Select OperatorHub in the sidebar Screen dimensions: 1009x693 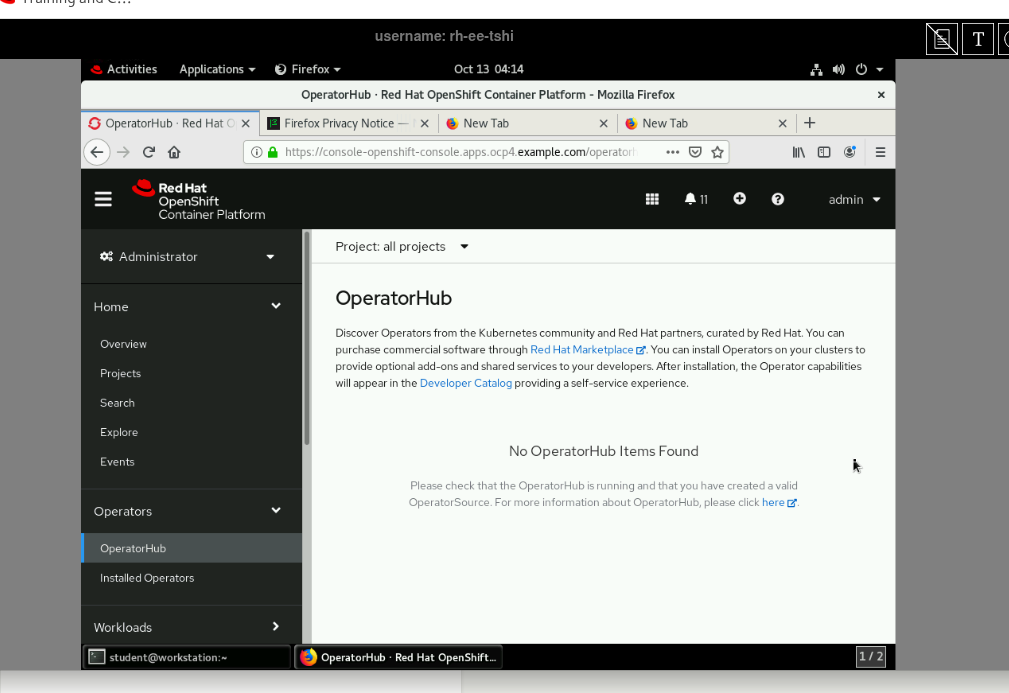click(192, 548)
